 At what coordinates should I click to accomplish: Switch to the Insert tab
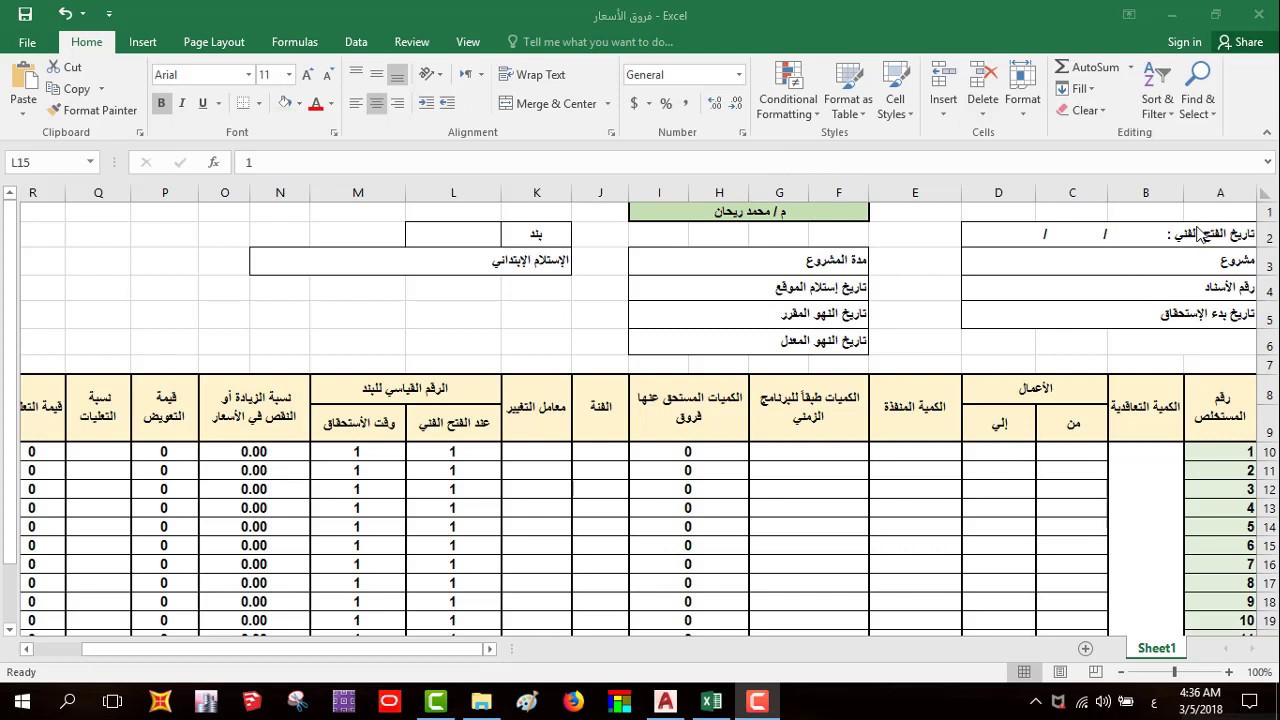tap(142, 42)
